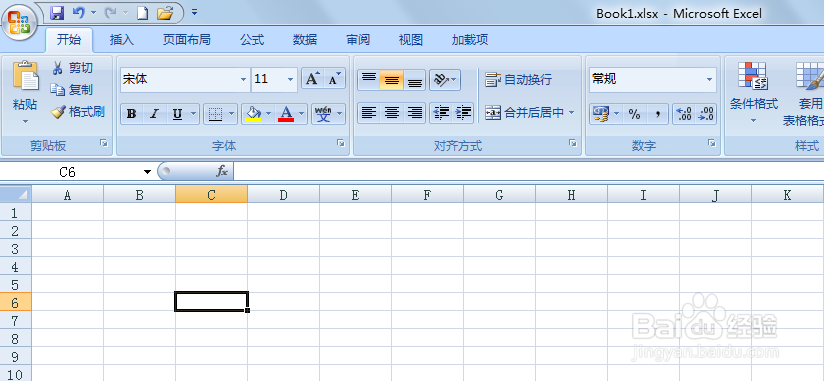This screenshot has height=381, width=824.
Task: Increase font size with large A
Action: (x=312, y=79)
